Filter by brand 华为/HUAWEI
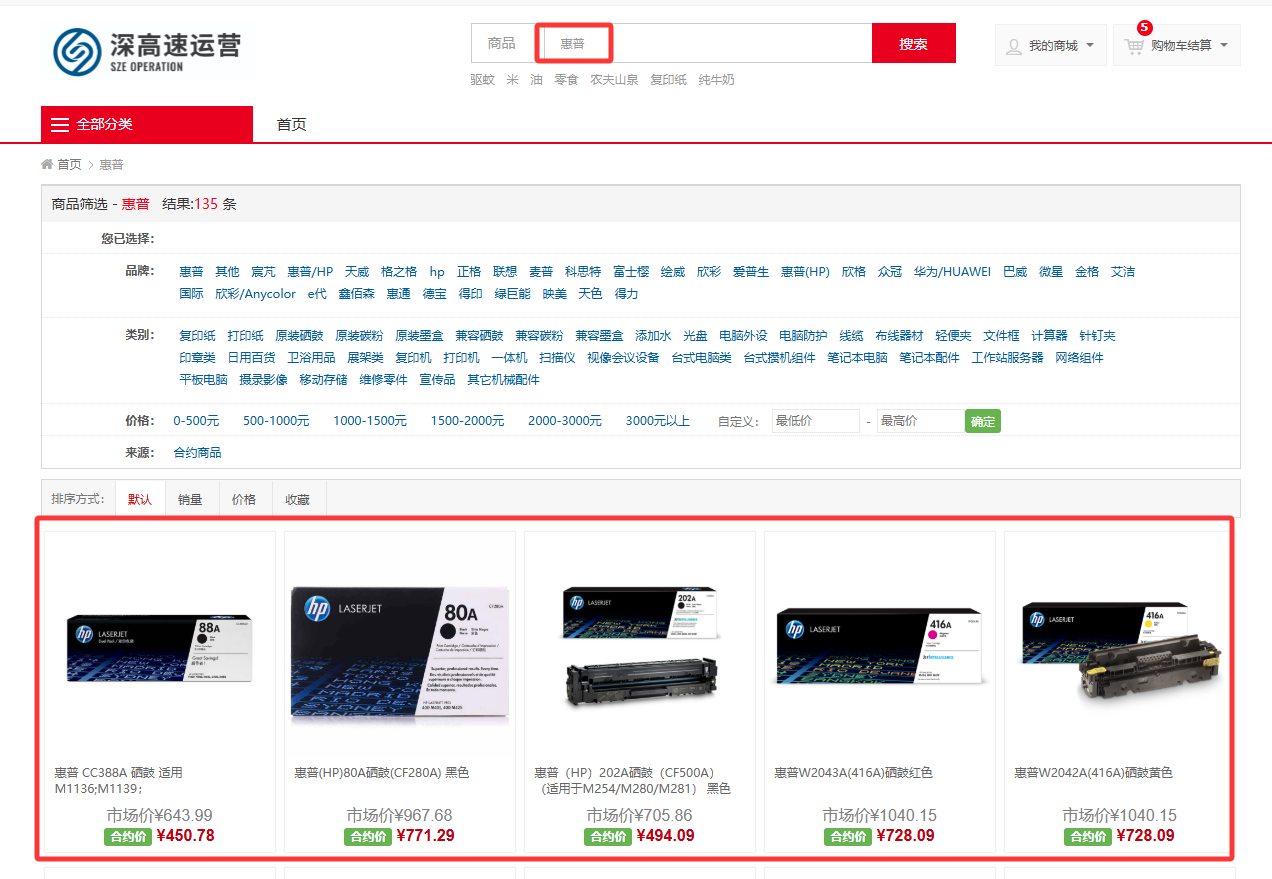Screen dimensions: 1272x879 952,272
